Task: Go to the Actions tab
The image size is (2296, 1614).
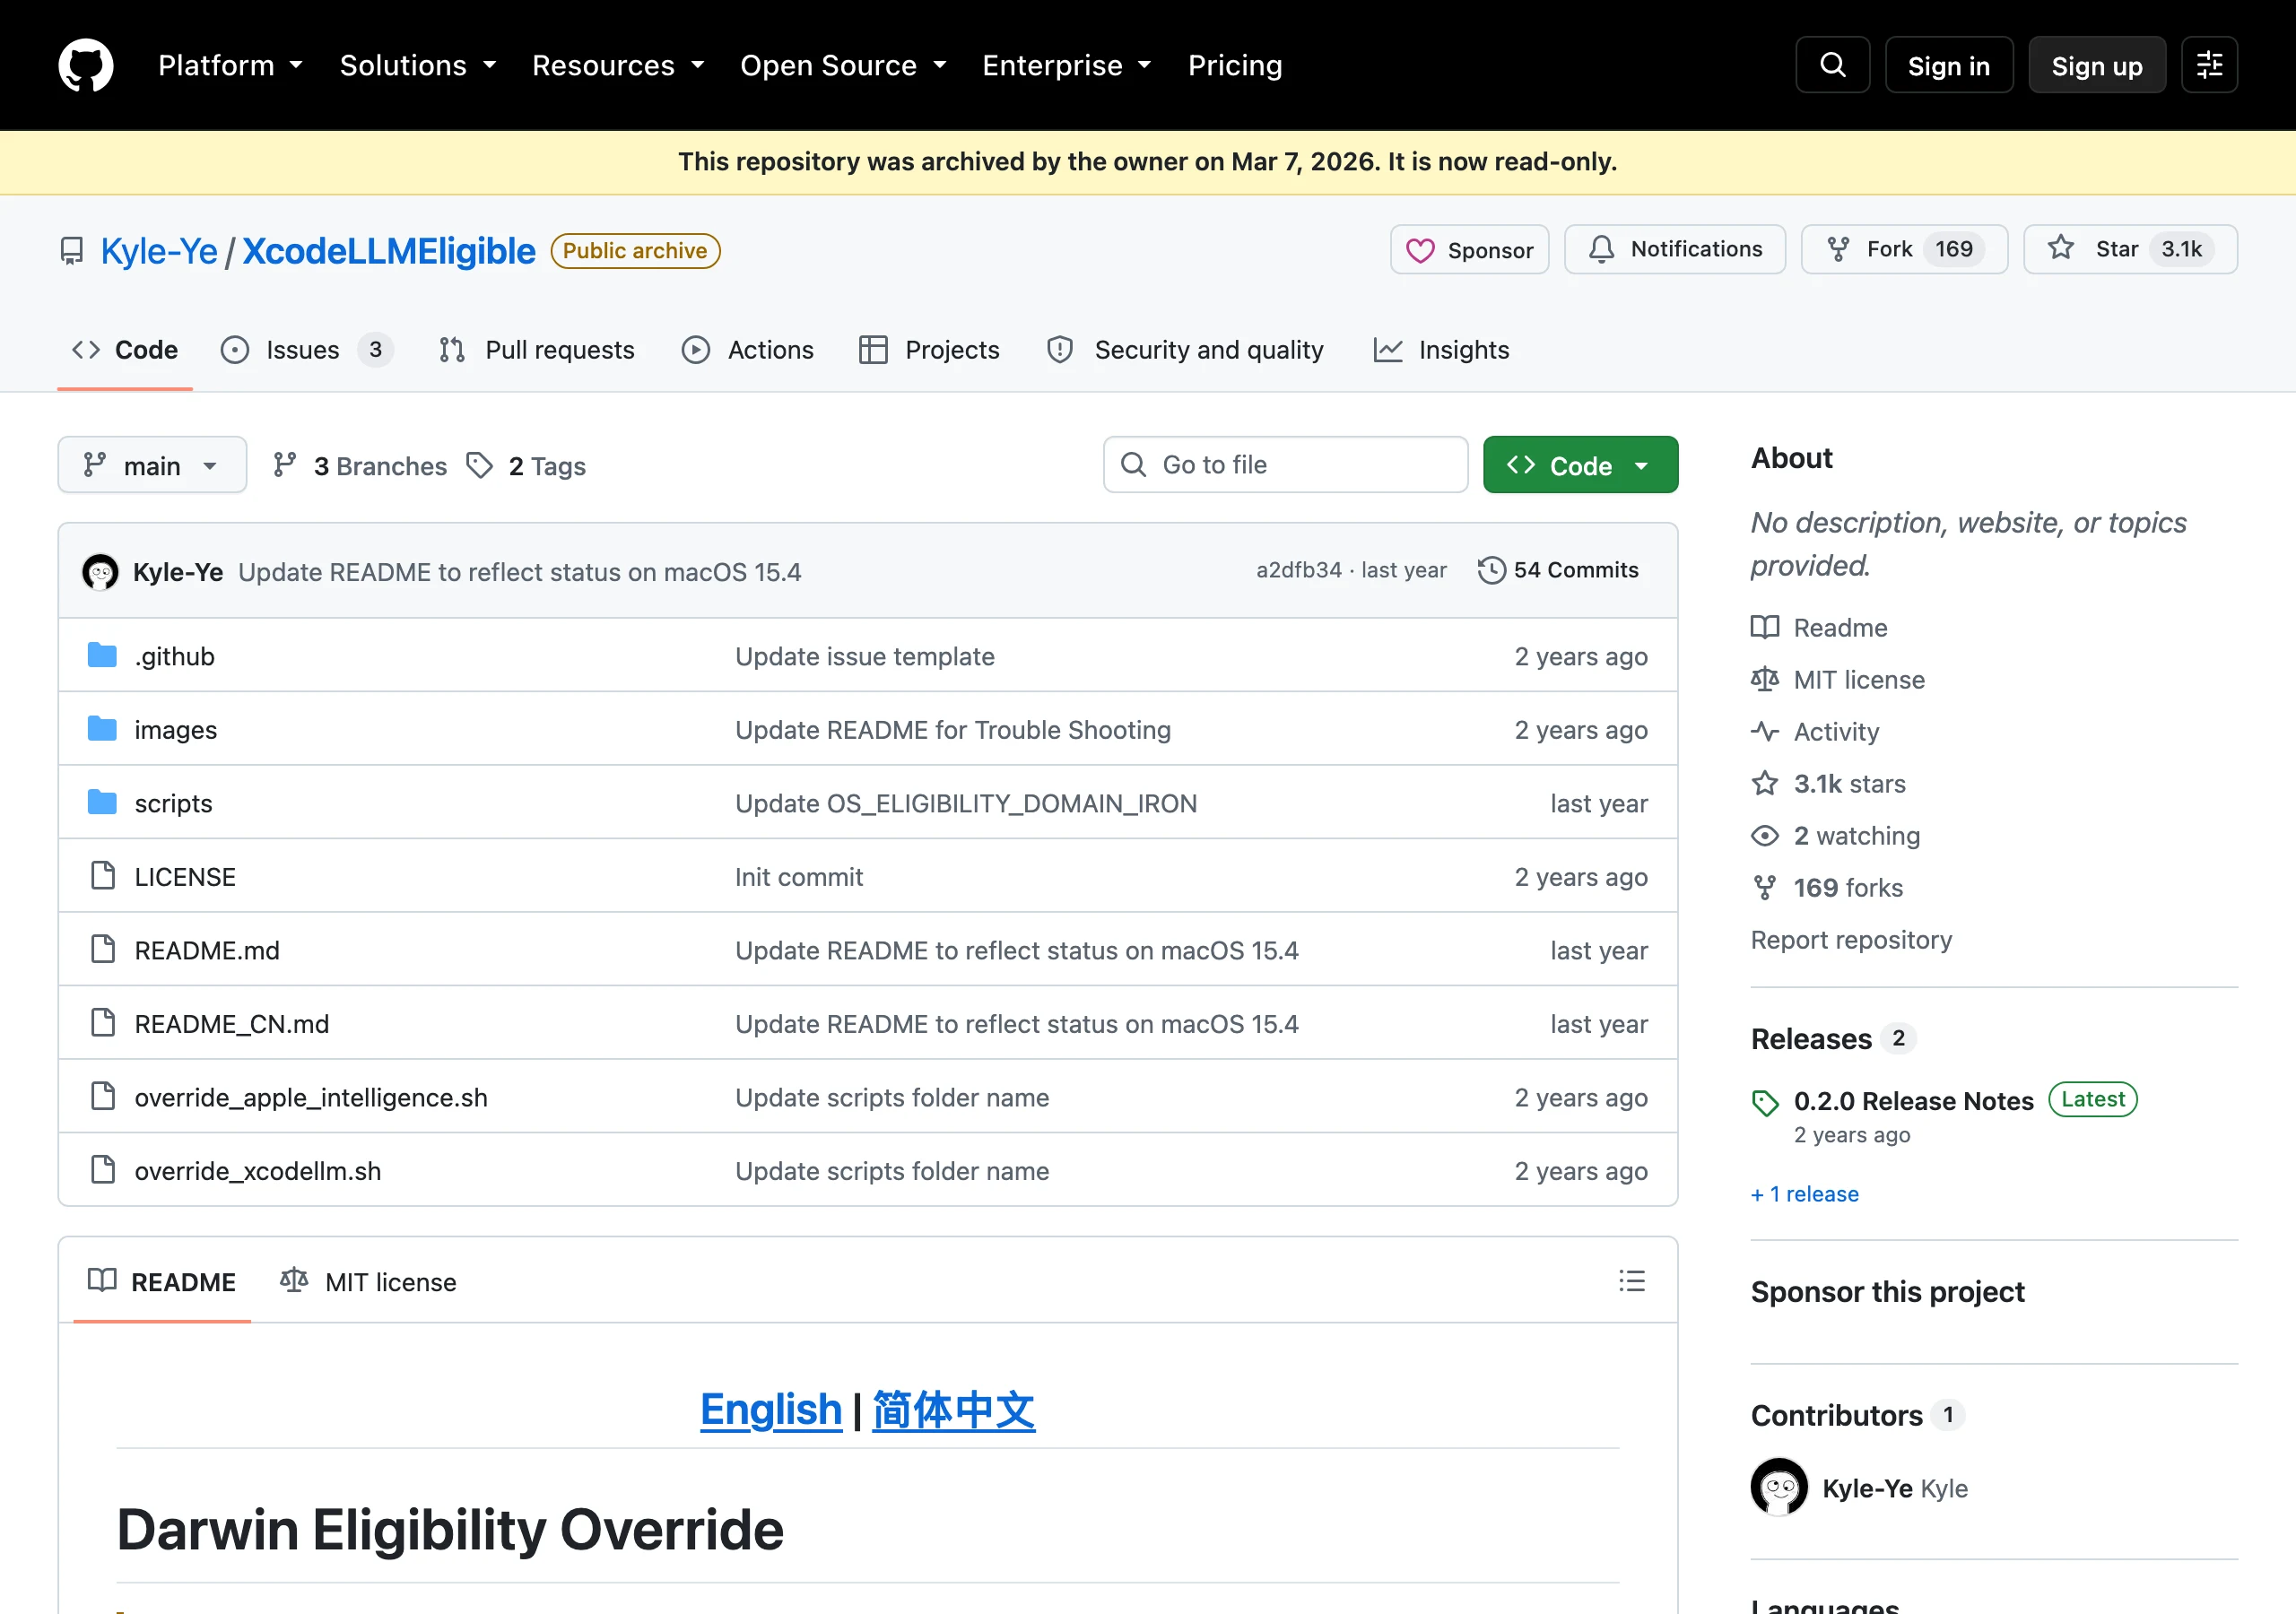Action: [x=747, y=350]
